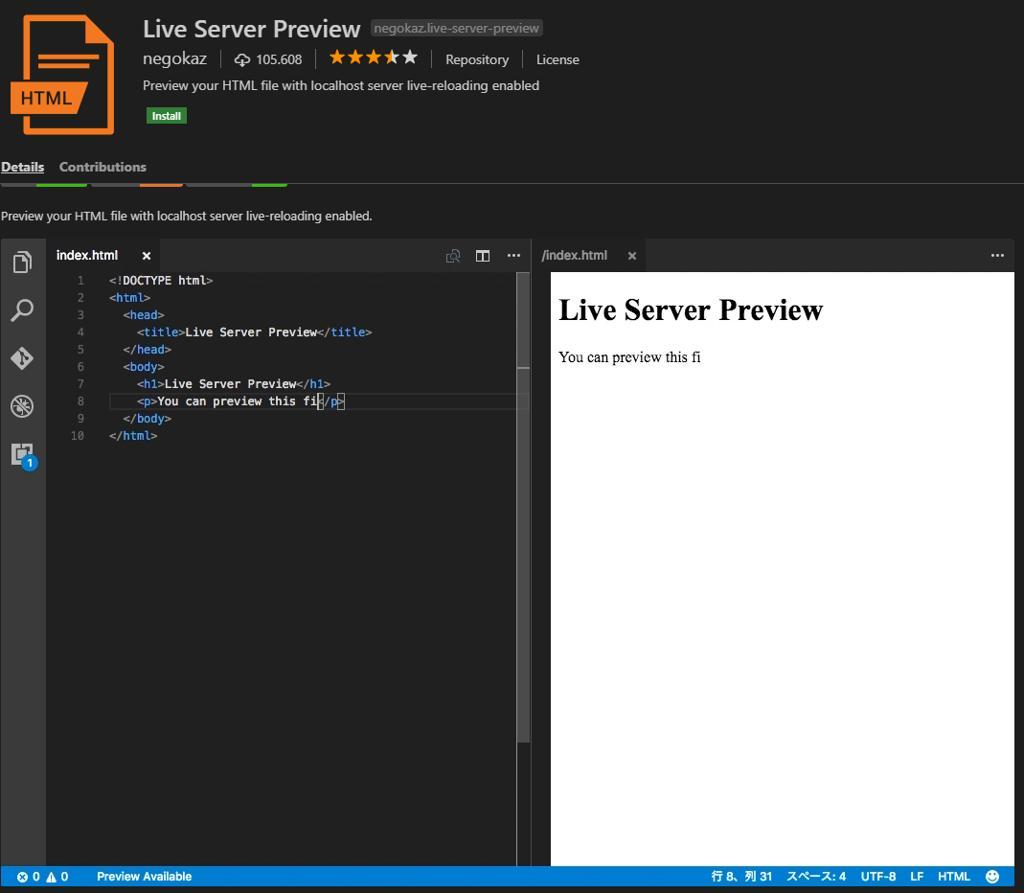Open more actions for index.html editor
Image resolution: width=1024 pixels, height=893 pixels.
click(x=513, y=255)
